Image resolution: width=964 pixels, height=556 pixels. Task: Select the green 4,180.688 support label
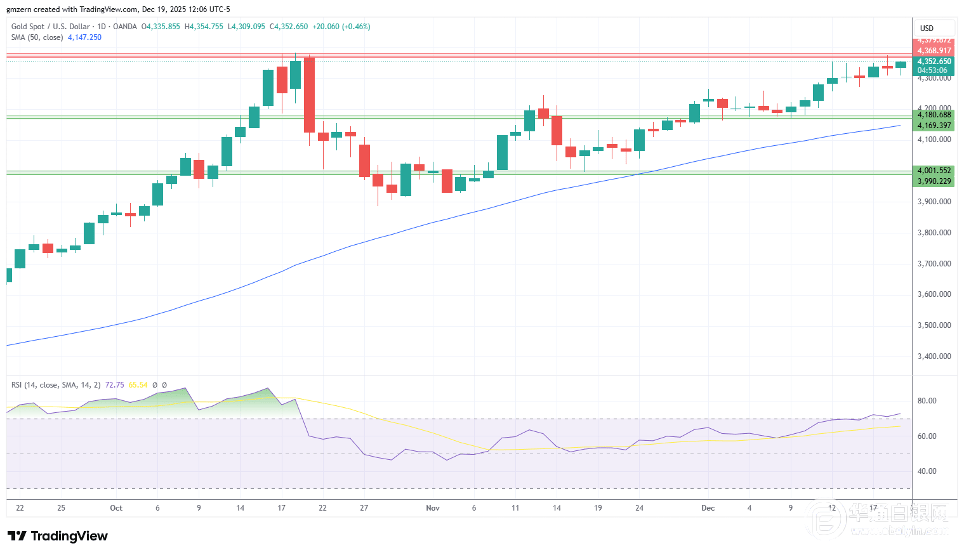[x=934, y=114]
